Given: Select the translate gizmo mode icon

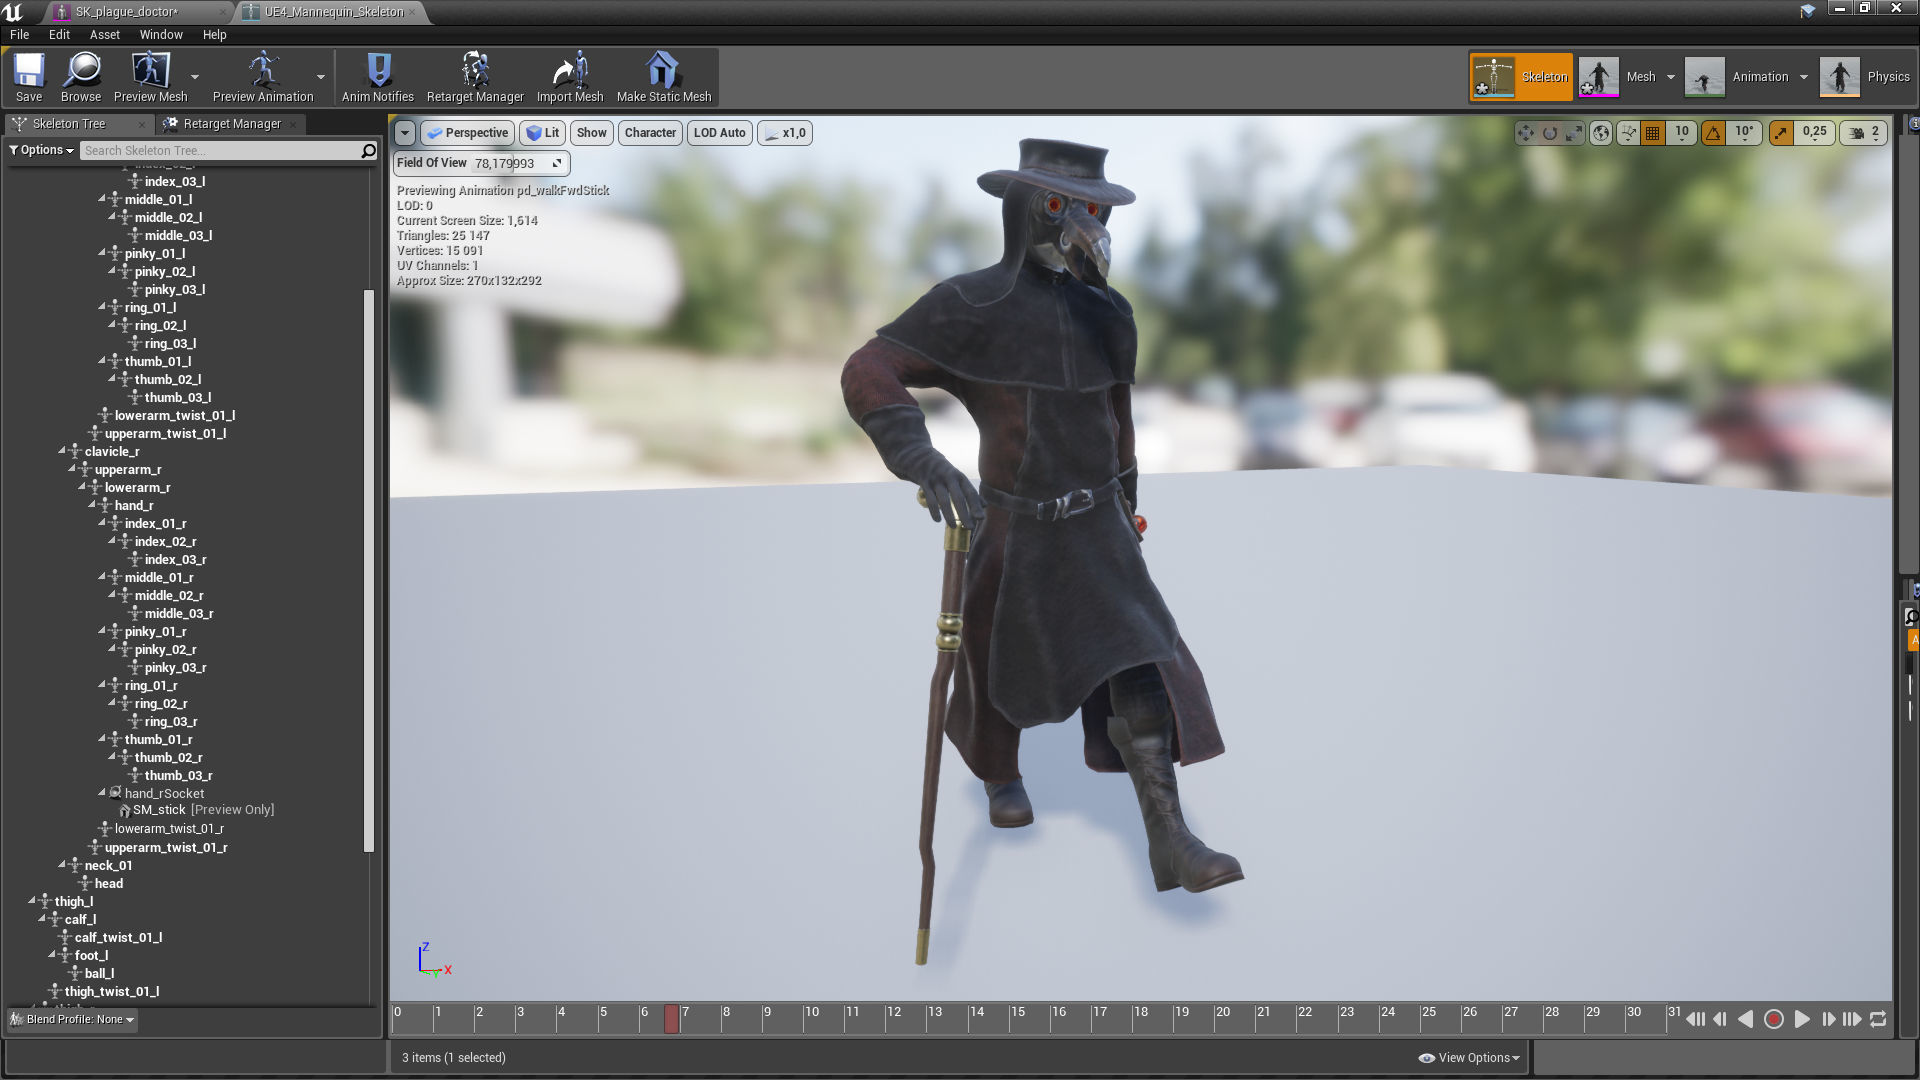Looking at the screenshot, I should click(1525, 133).
